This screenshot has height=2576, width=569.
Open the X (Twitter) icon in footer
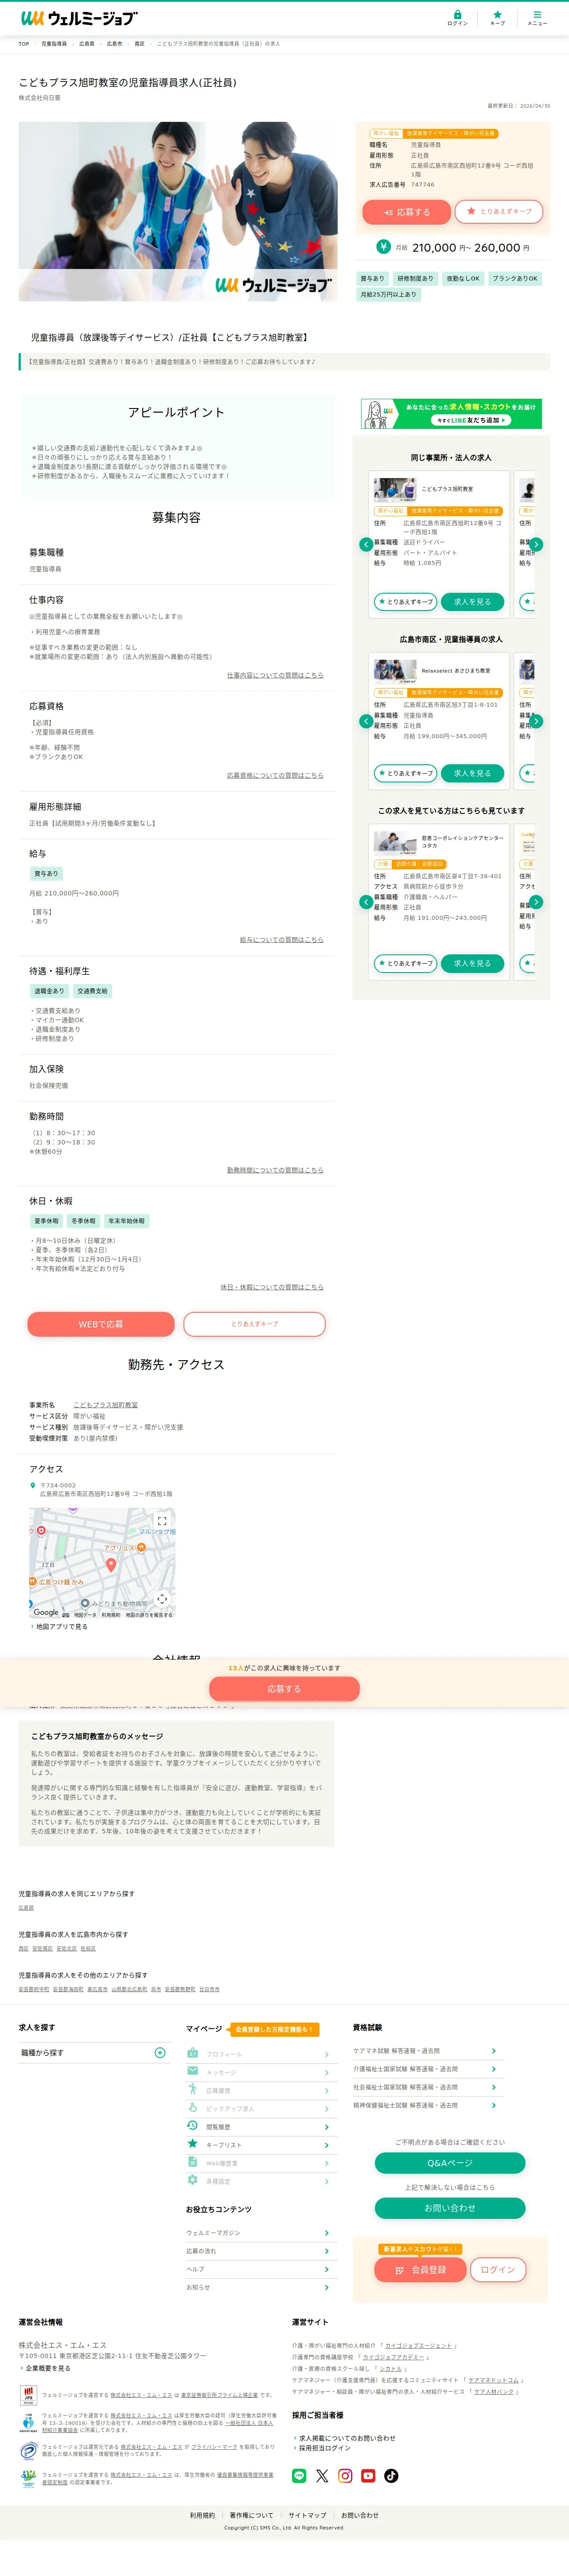(x=322, y=2476)
